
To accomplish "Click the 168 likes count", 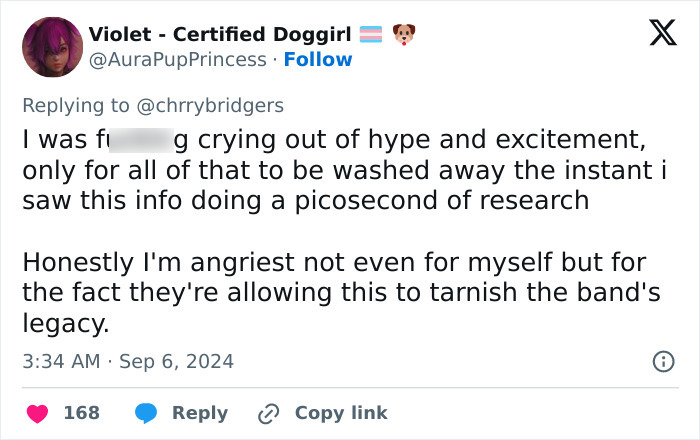I will [81, 413].
